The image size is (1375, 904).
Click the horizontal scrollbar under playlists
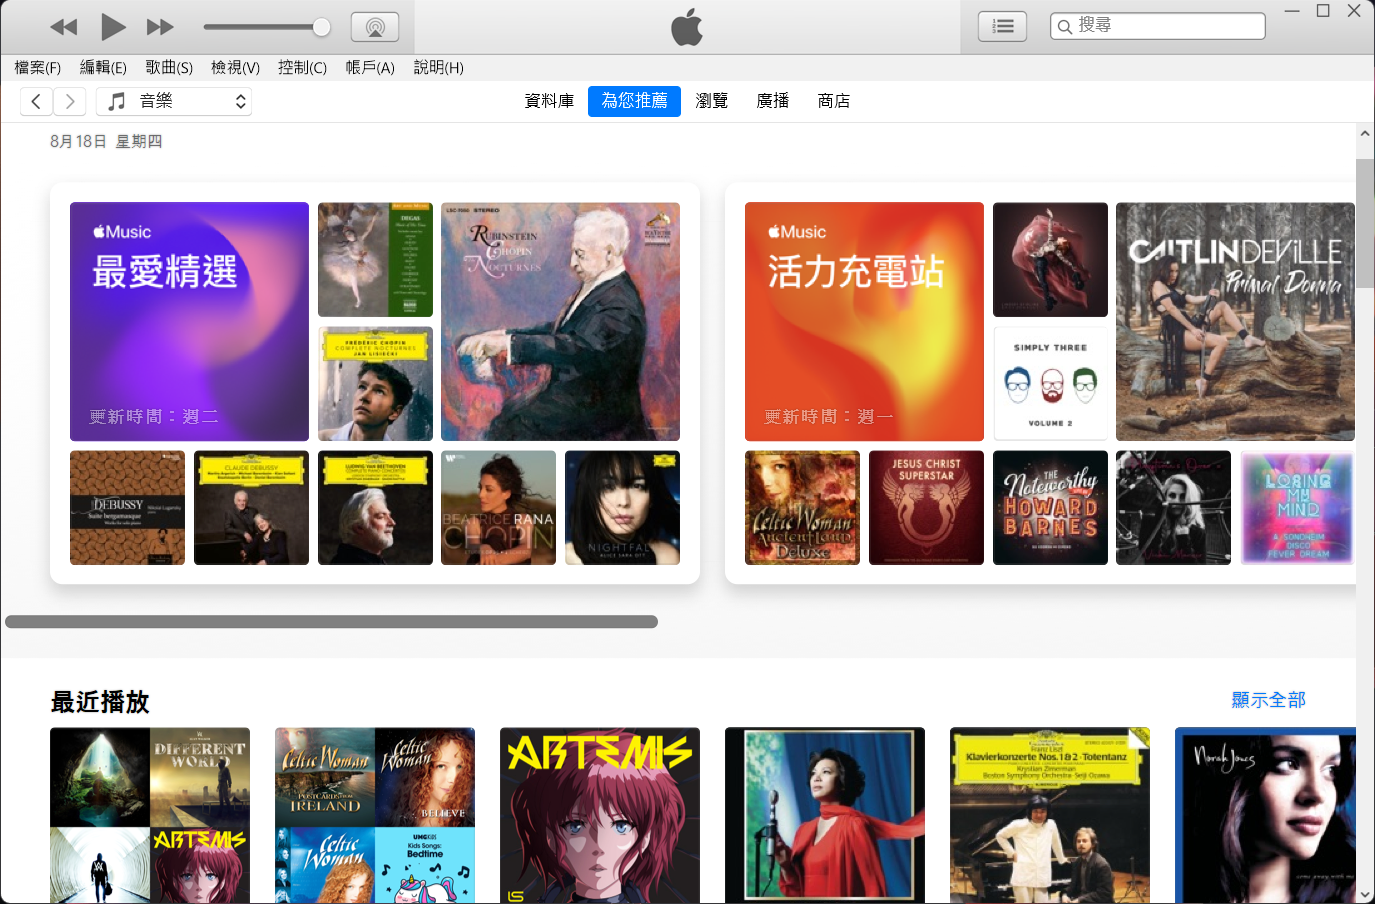click(x=331, y=622)
